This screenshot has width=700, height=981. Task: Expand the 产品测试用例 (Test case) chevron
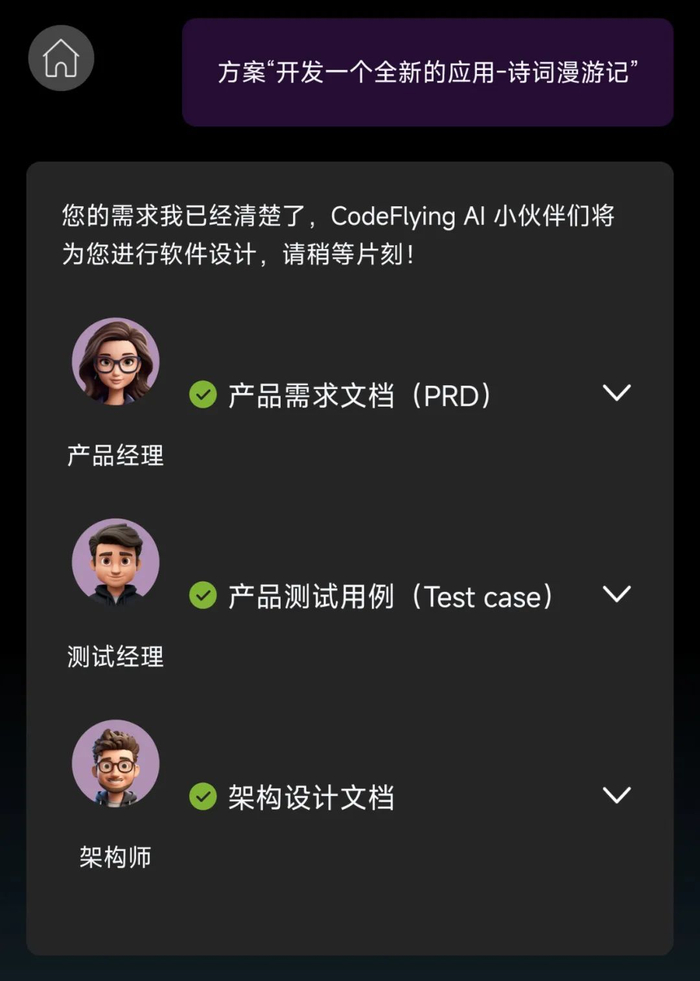click(x=616, y=594)
